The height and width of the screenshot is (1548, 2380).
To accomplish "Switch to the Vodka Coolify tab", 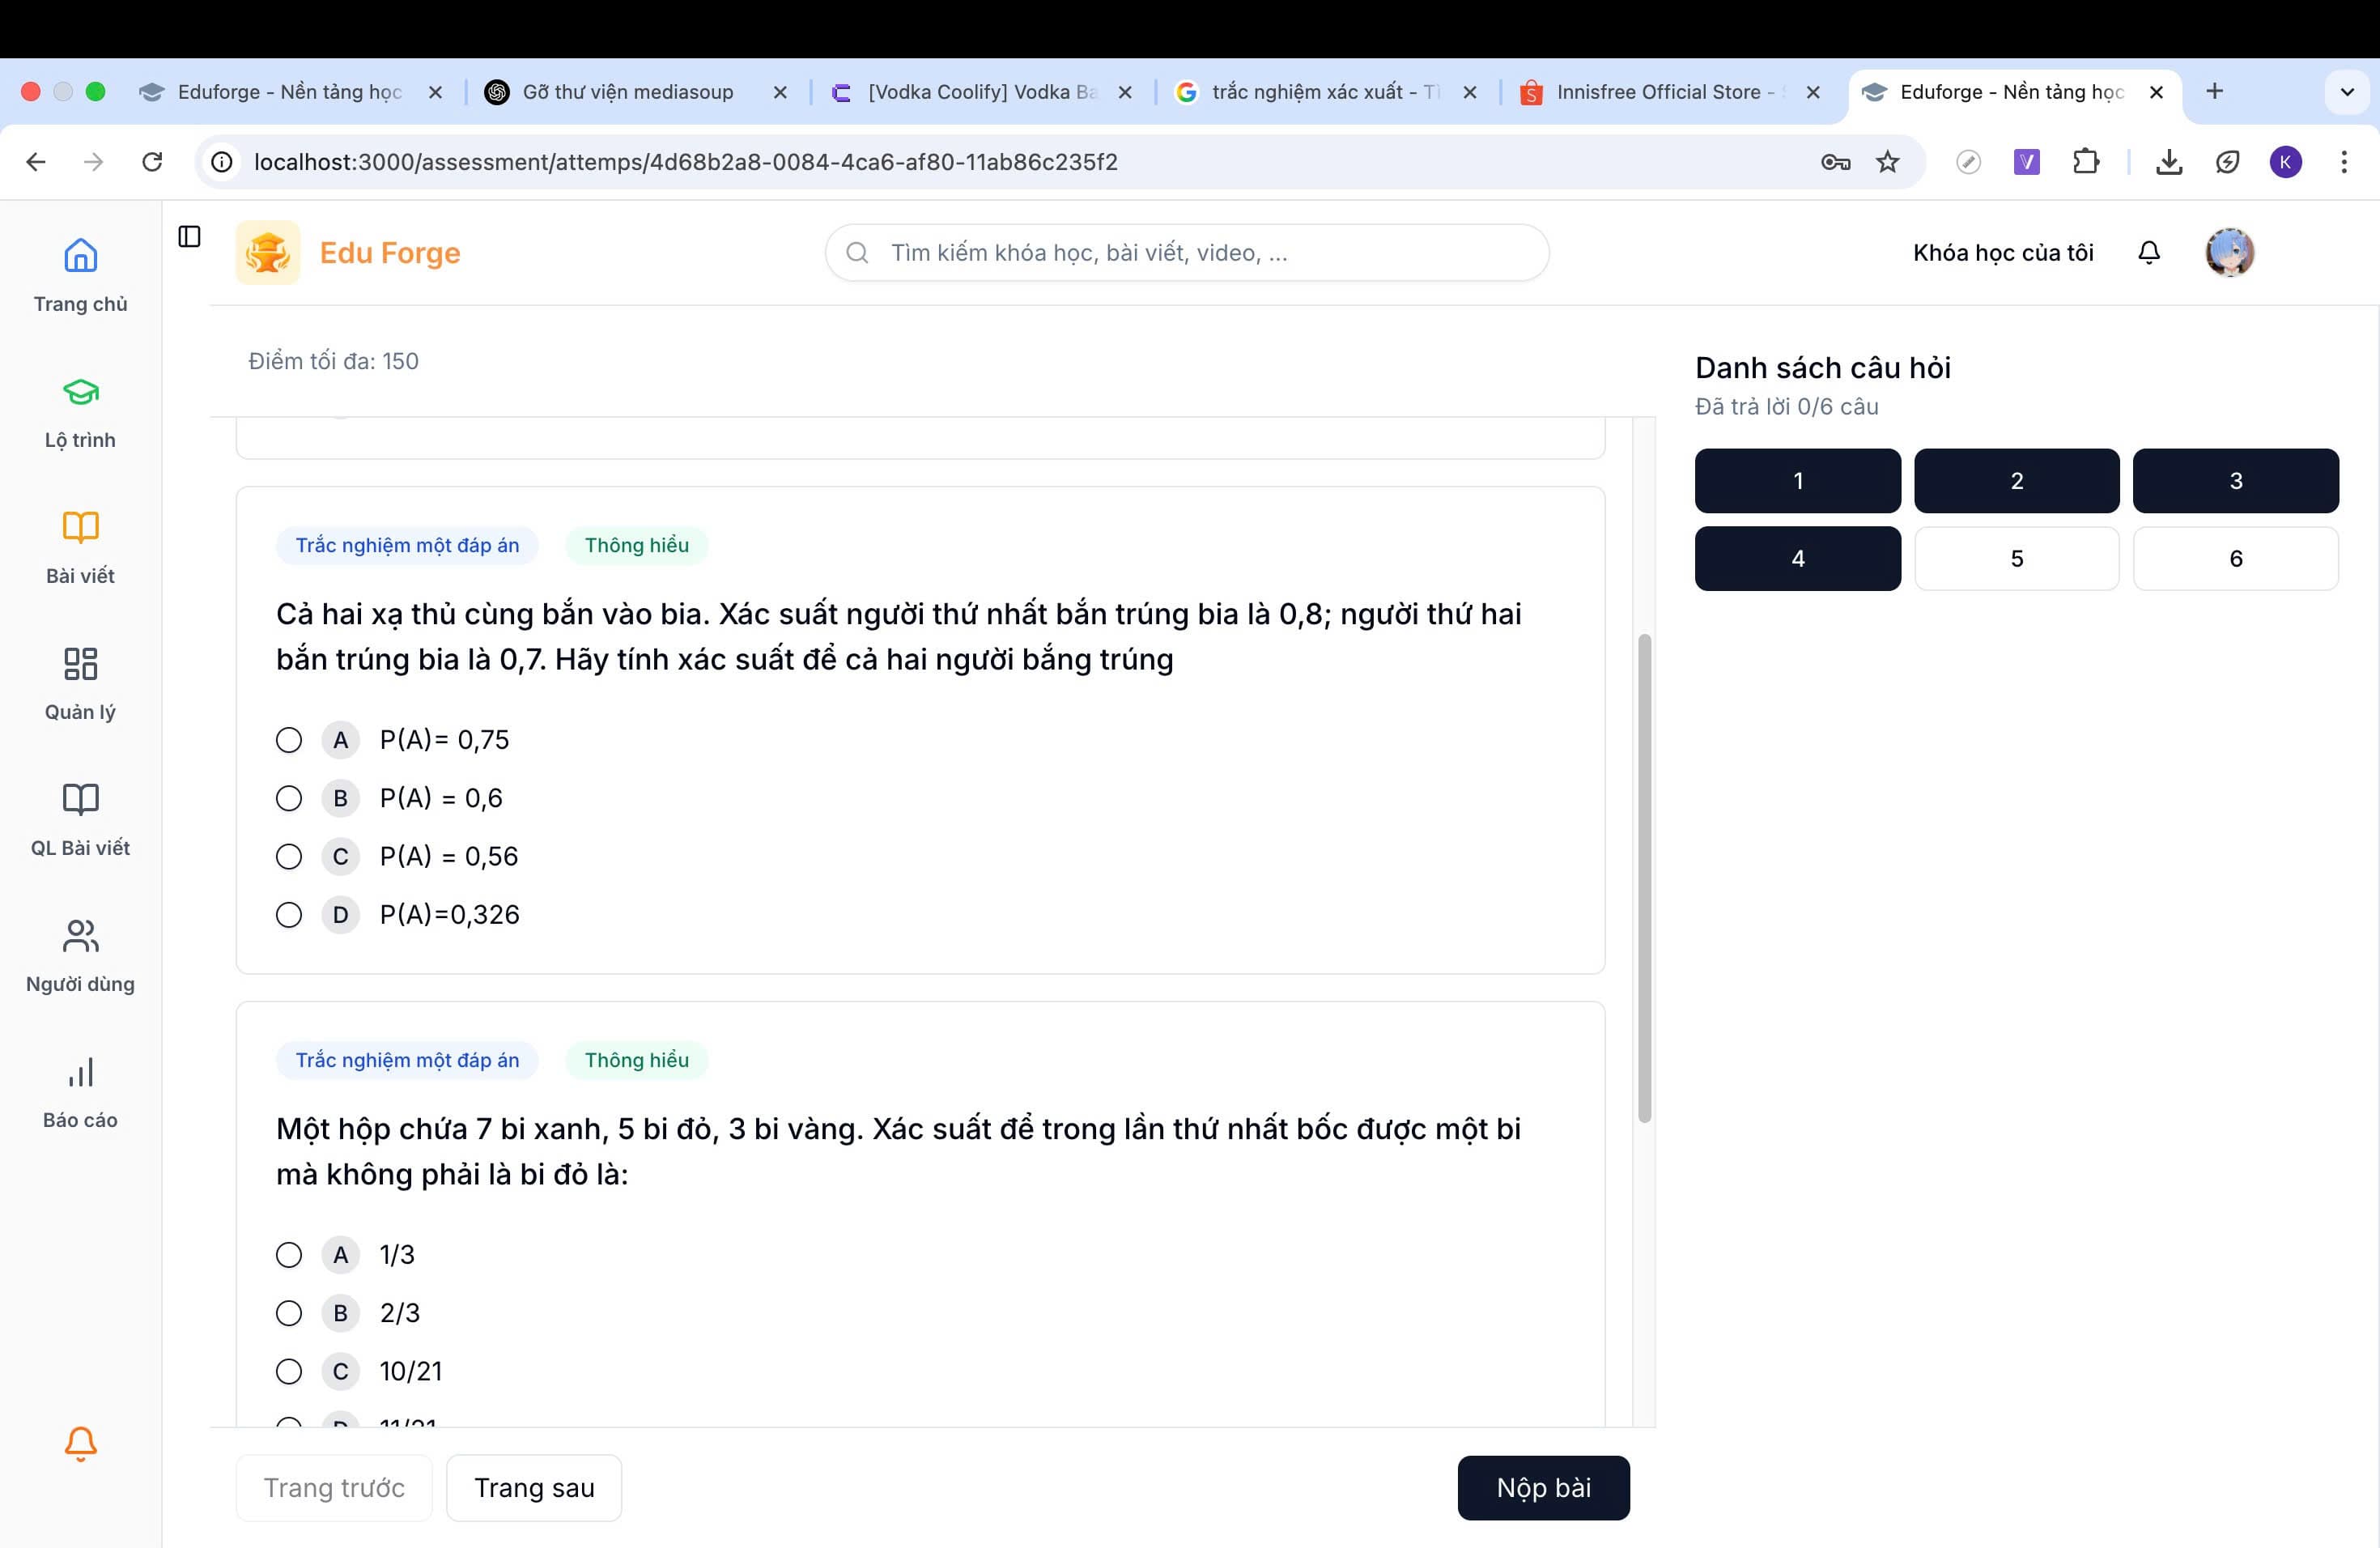I will tap(982, 92).
